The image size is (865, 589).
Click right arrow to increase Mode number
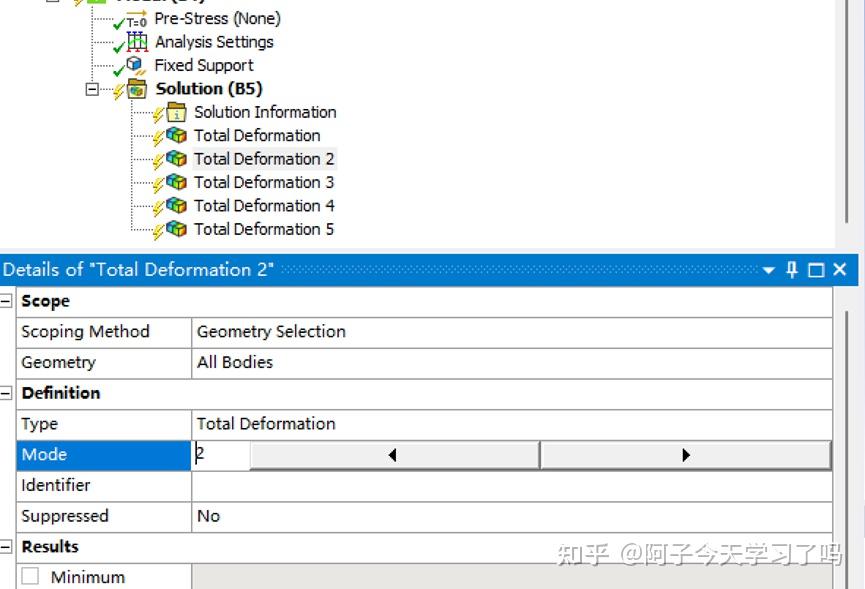click(686, 455)
